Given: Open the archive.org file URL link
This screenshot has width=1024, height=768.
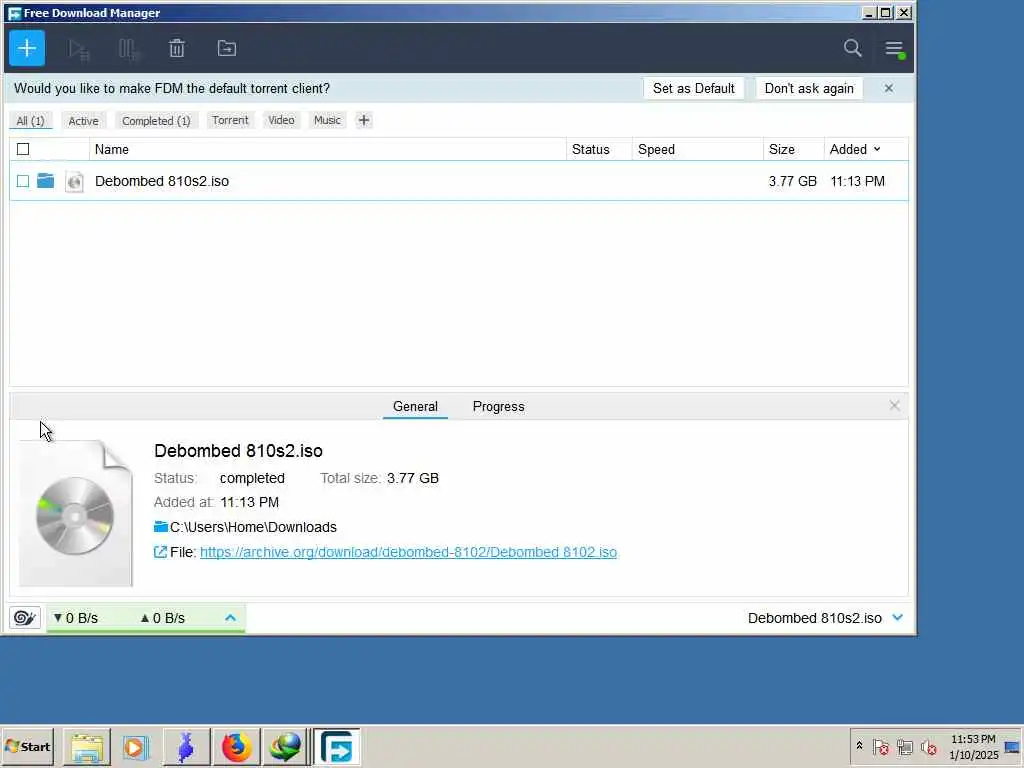Looking at the screenshot, I should [408, 552].
